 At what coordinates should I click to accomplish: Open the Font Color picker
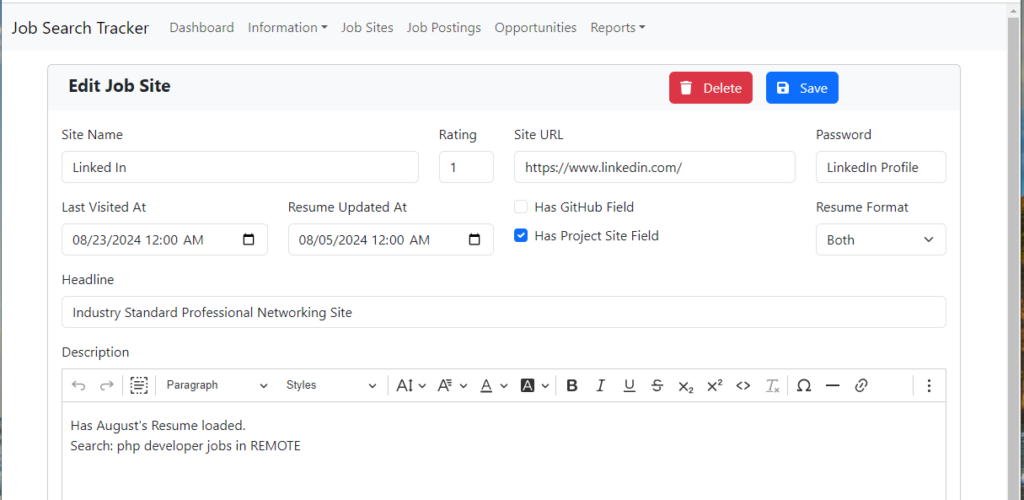(x=494, y=386)
